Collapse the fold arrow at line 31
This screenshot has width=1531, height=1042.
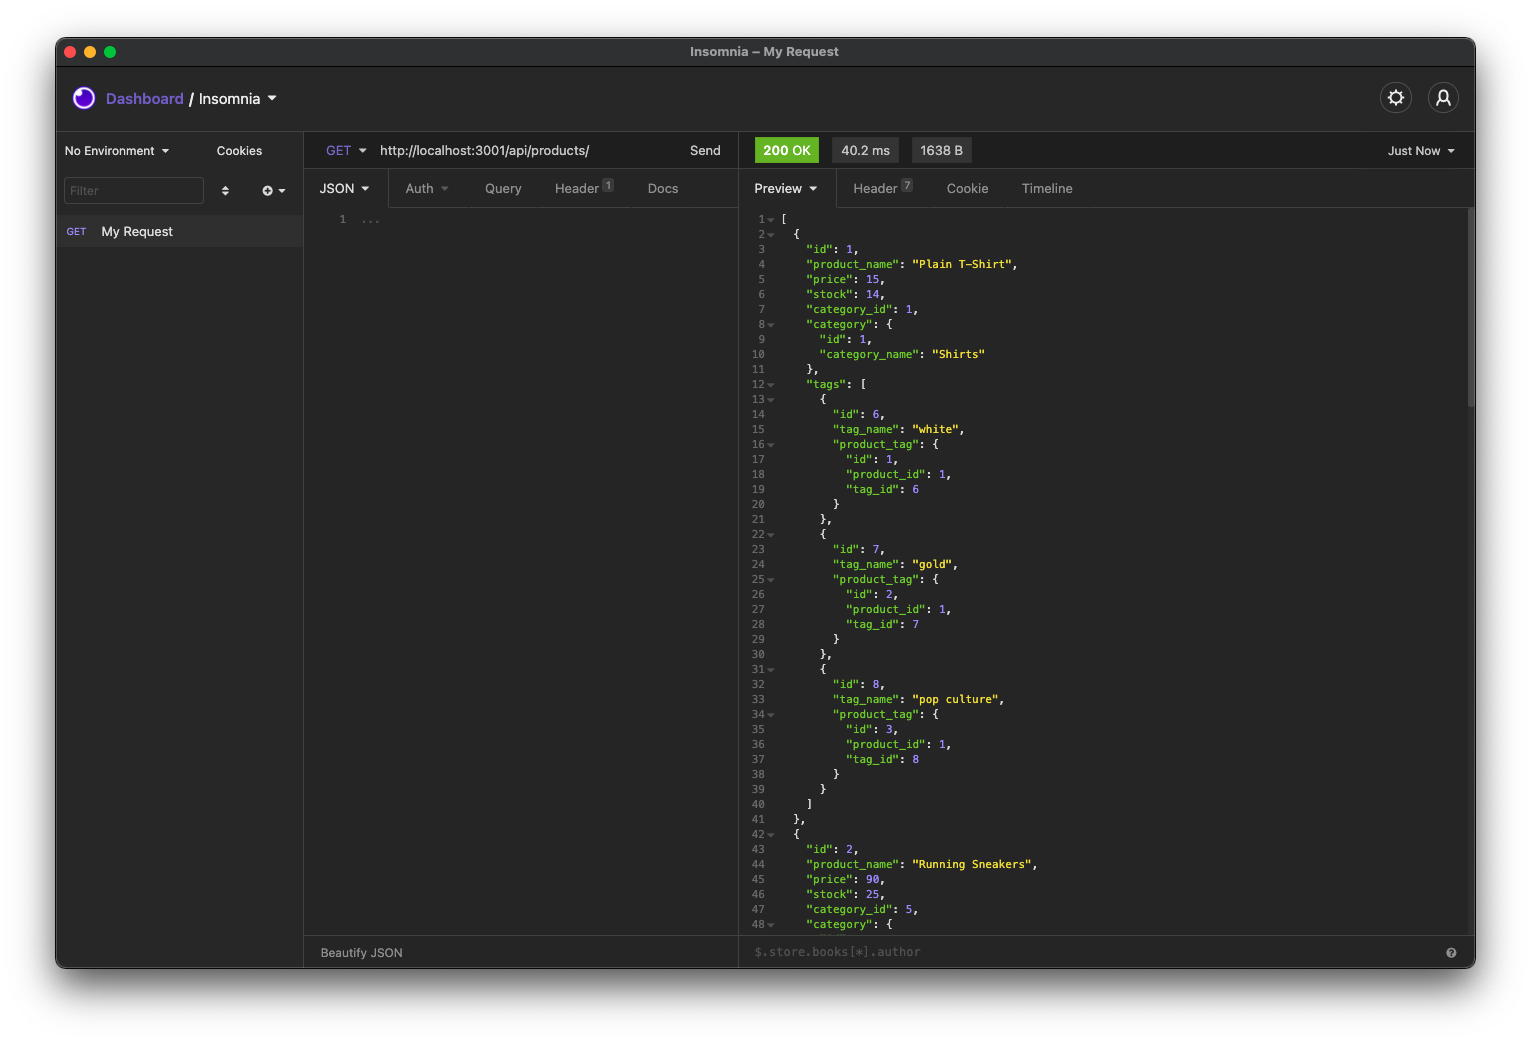(771, 670)
